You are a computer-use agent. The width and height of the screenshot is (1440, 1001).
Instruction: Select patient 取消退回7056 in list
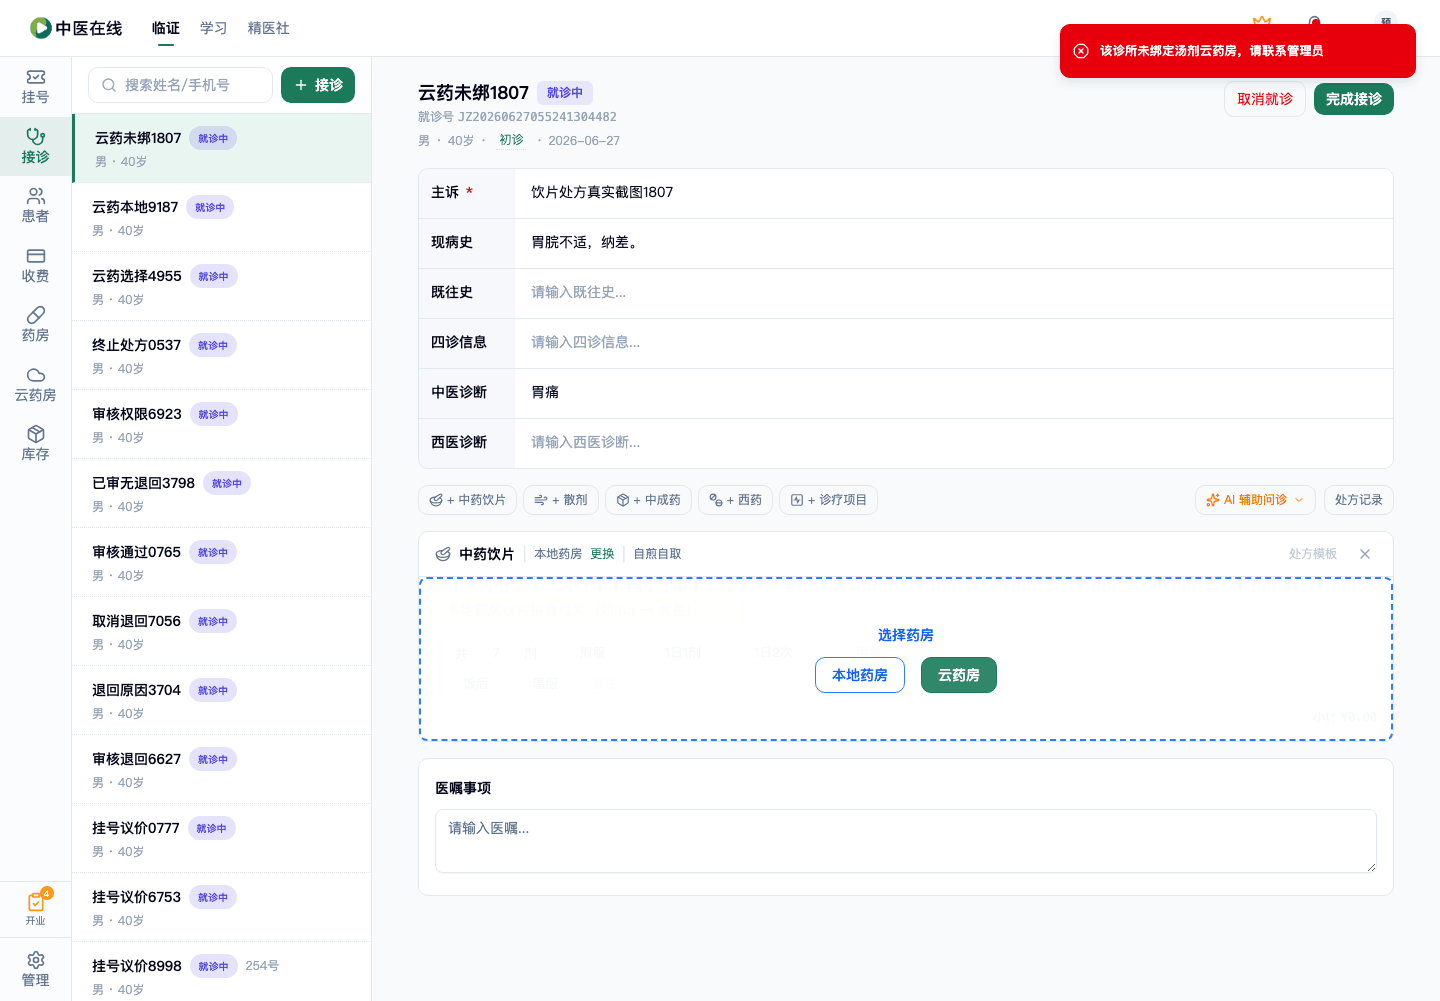click(222, 631)
